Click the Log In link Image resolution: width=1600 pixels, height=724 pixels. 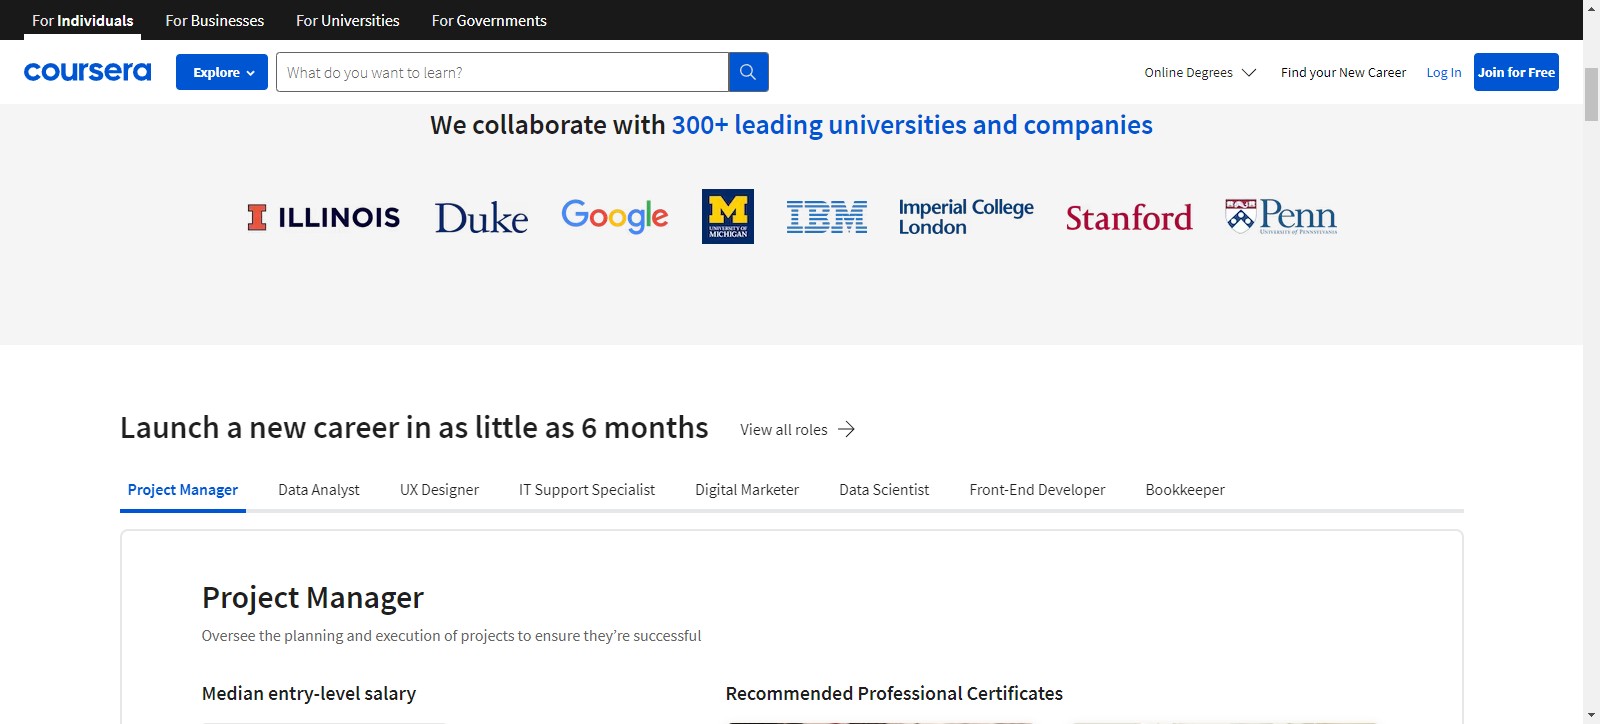[x=1443, y=72]
